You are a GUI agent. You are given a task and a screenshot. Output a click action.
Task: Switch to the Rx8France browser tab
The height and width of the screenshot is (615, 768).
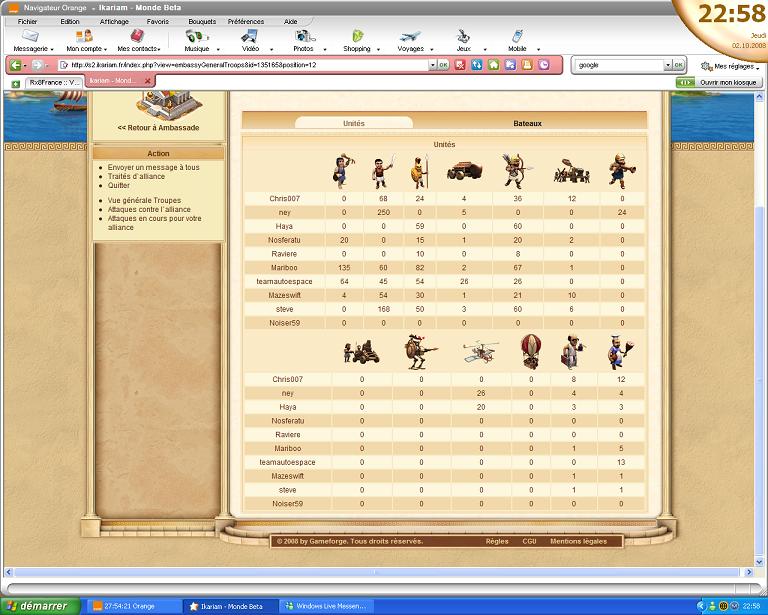(x=54, y=83)
